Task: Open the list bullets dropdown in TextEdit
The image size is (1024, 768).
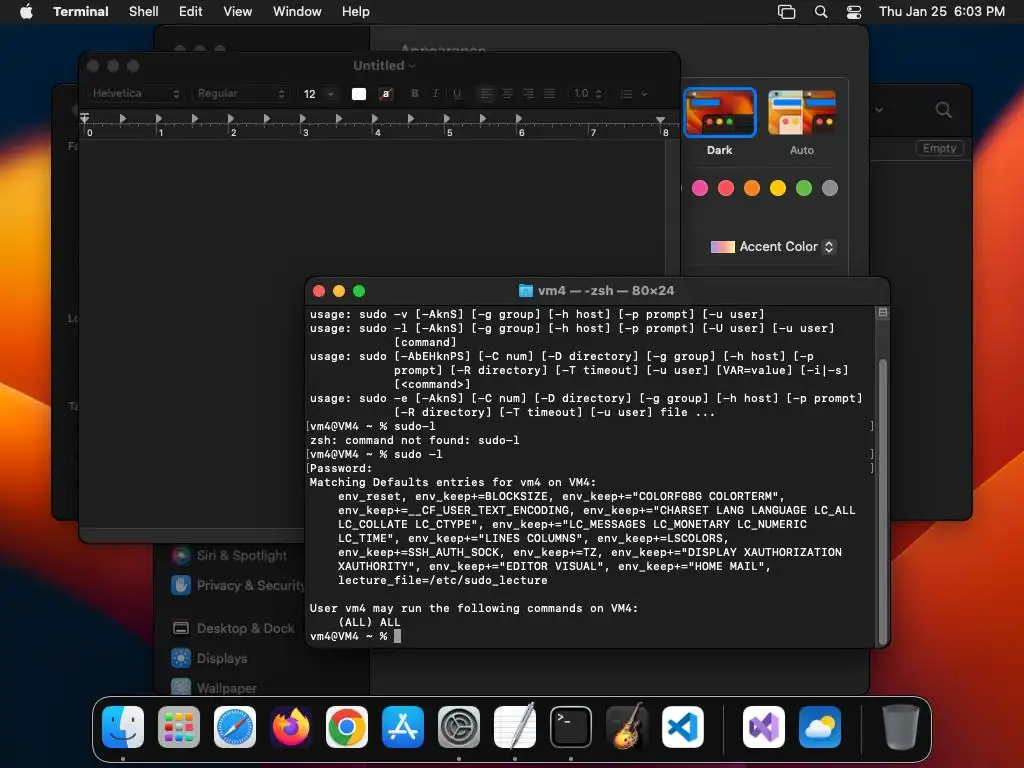Action: click(x=633, y=94)
